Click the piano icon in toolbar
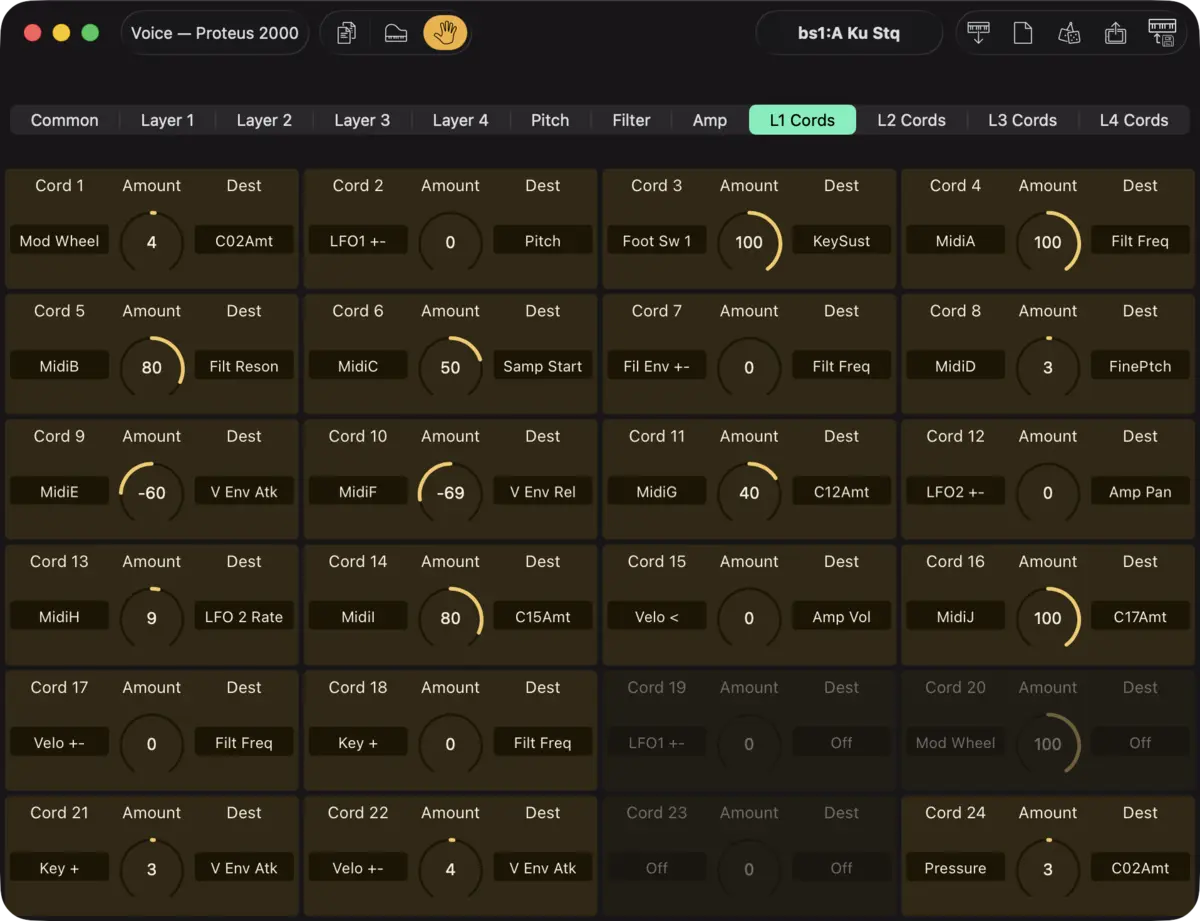This screenshot has width=1200, height=921. pyautogui.click(x=396, y=33)
